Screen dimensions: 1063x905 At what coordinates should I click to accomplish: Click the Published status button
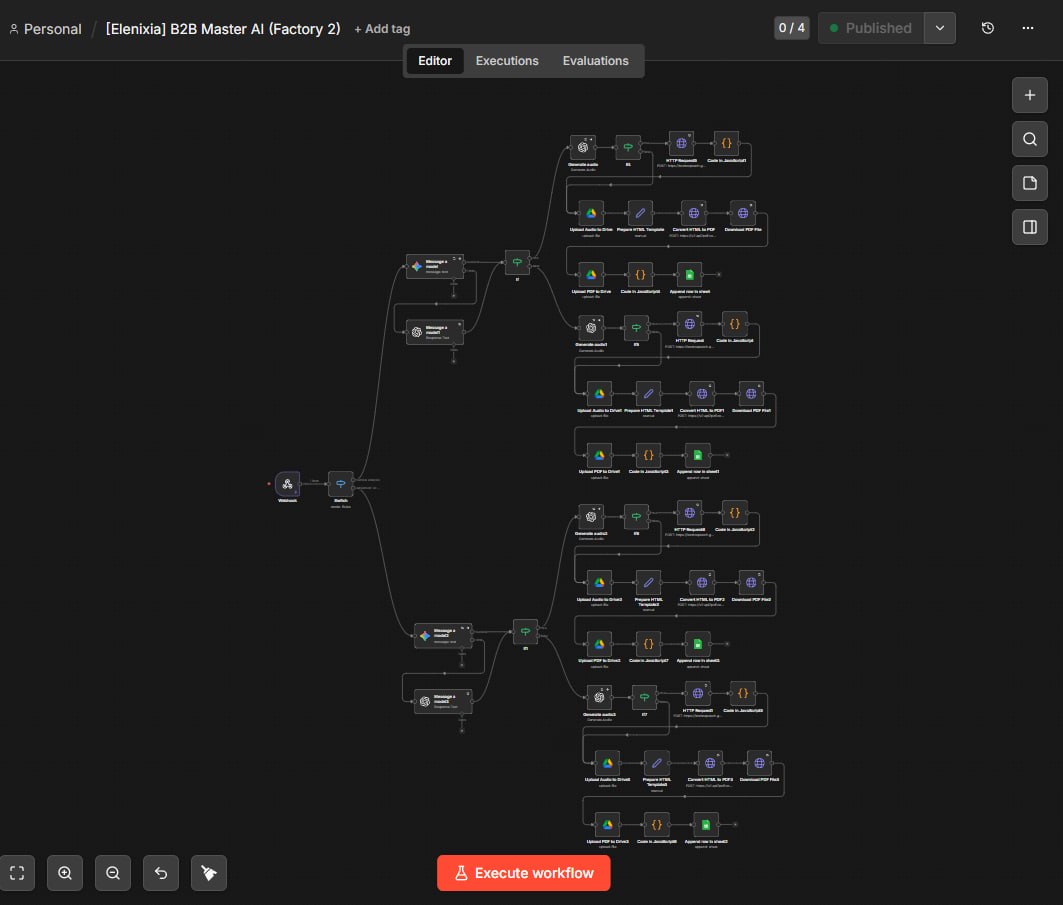871,28
